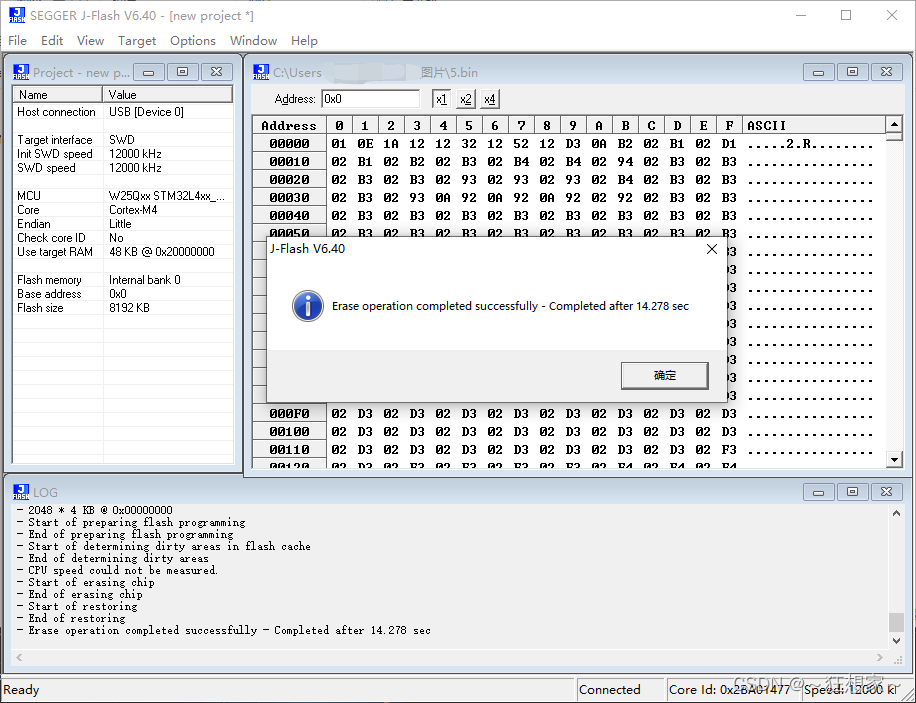Click the Address input field
This screenshot has height=703, width=916.
tap(370, 99)
